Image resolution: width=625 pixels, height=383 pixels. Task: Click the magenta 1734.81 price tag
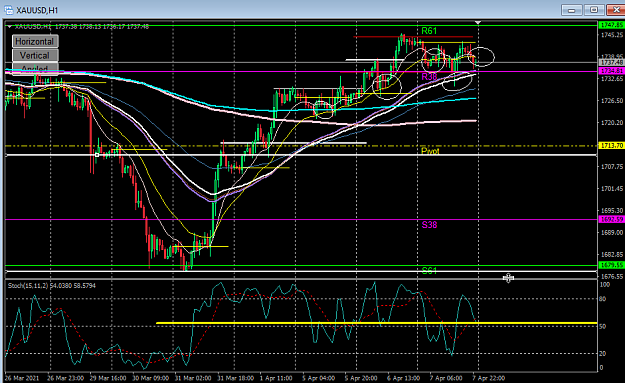[x=611, y=71]
